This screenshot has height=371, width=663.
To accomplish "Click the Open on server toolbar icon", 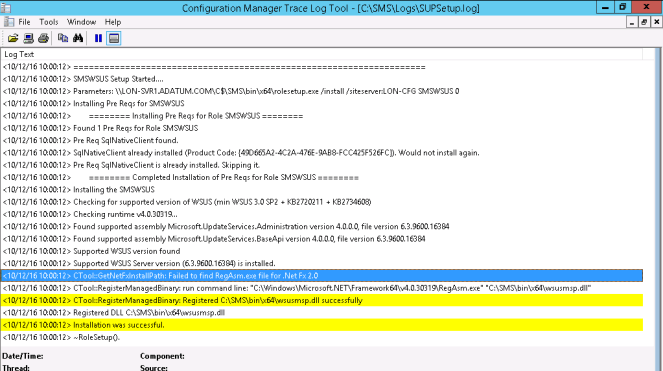I will 28,38.
